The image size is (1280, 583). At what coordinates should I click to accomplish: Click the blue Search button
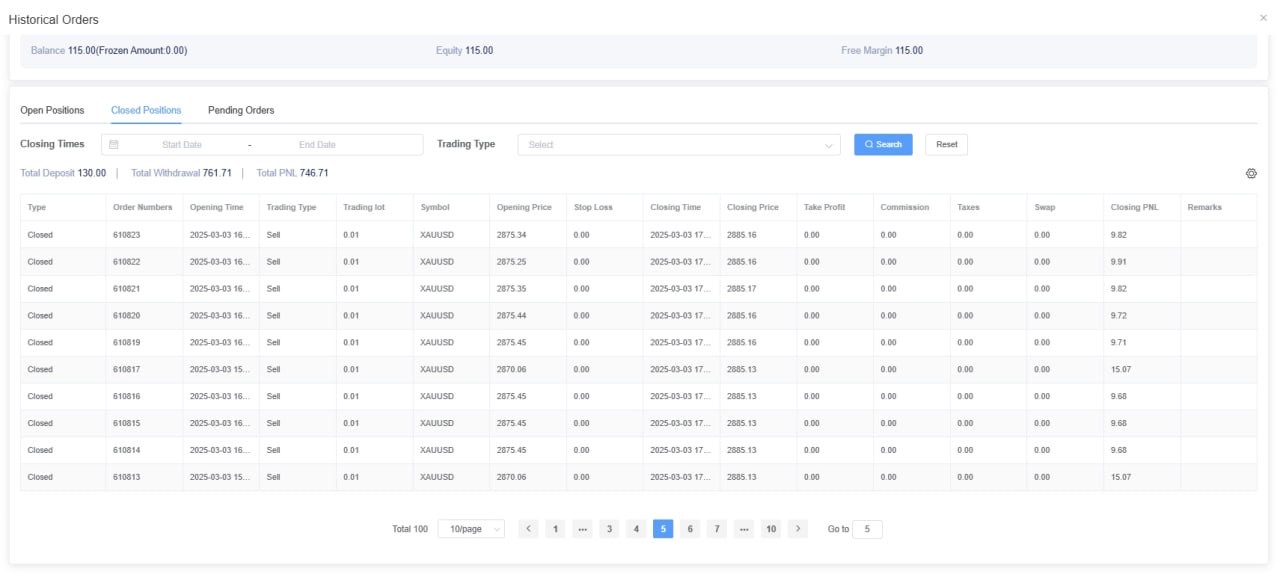(883, 145)
